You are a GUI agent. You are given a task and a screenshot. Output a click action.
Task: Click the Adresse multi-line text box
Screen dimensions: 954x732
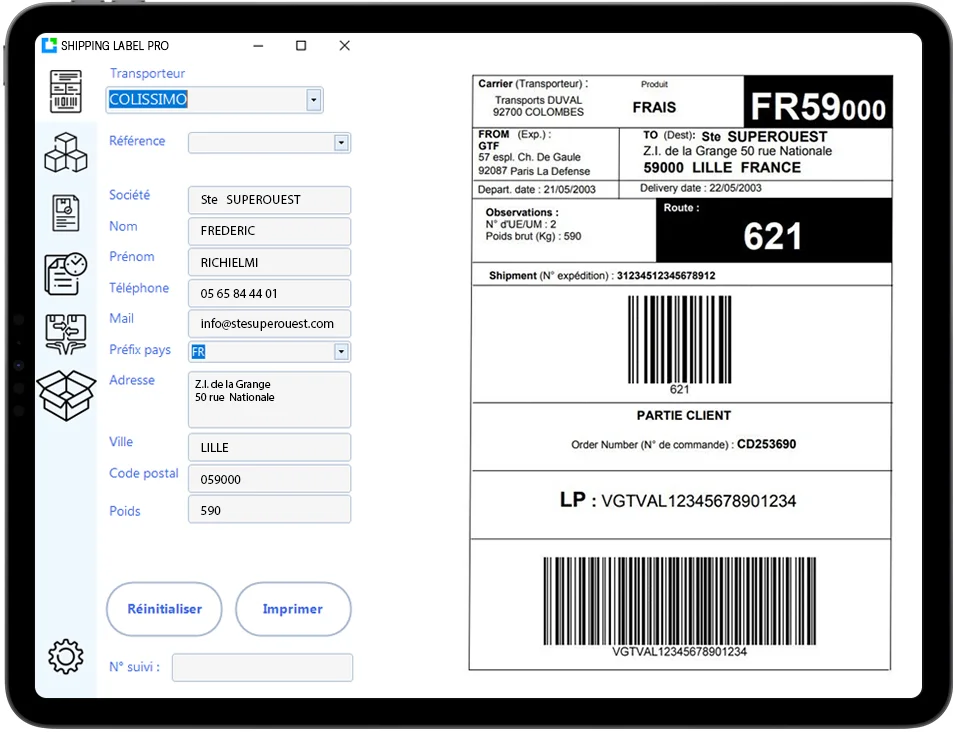pyautogui.click(x=269, y=400)
